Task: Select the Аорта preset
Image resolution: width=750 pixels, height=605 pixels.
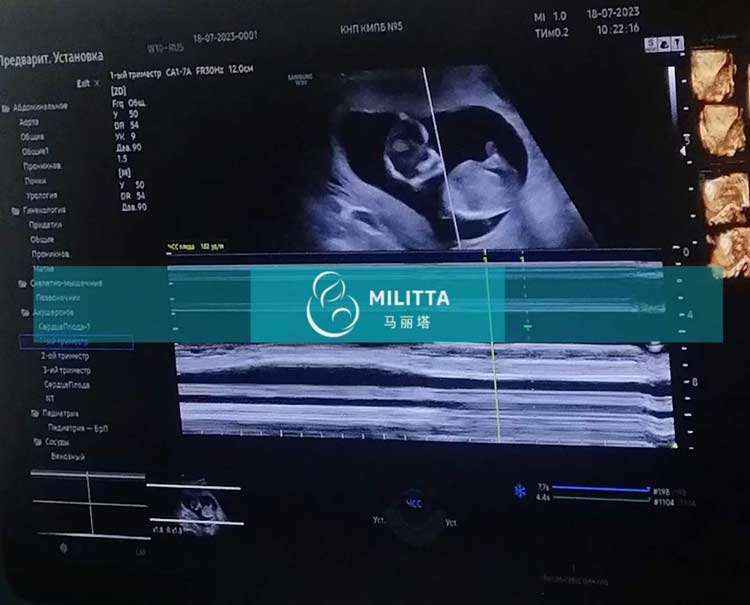Action: tap(29, 122)
